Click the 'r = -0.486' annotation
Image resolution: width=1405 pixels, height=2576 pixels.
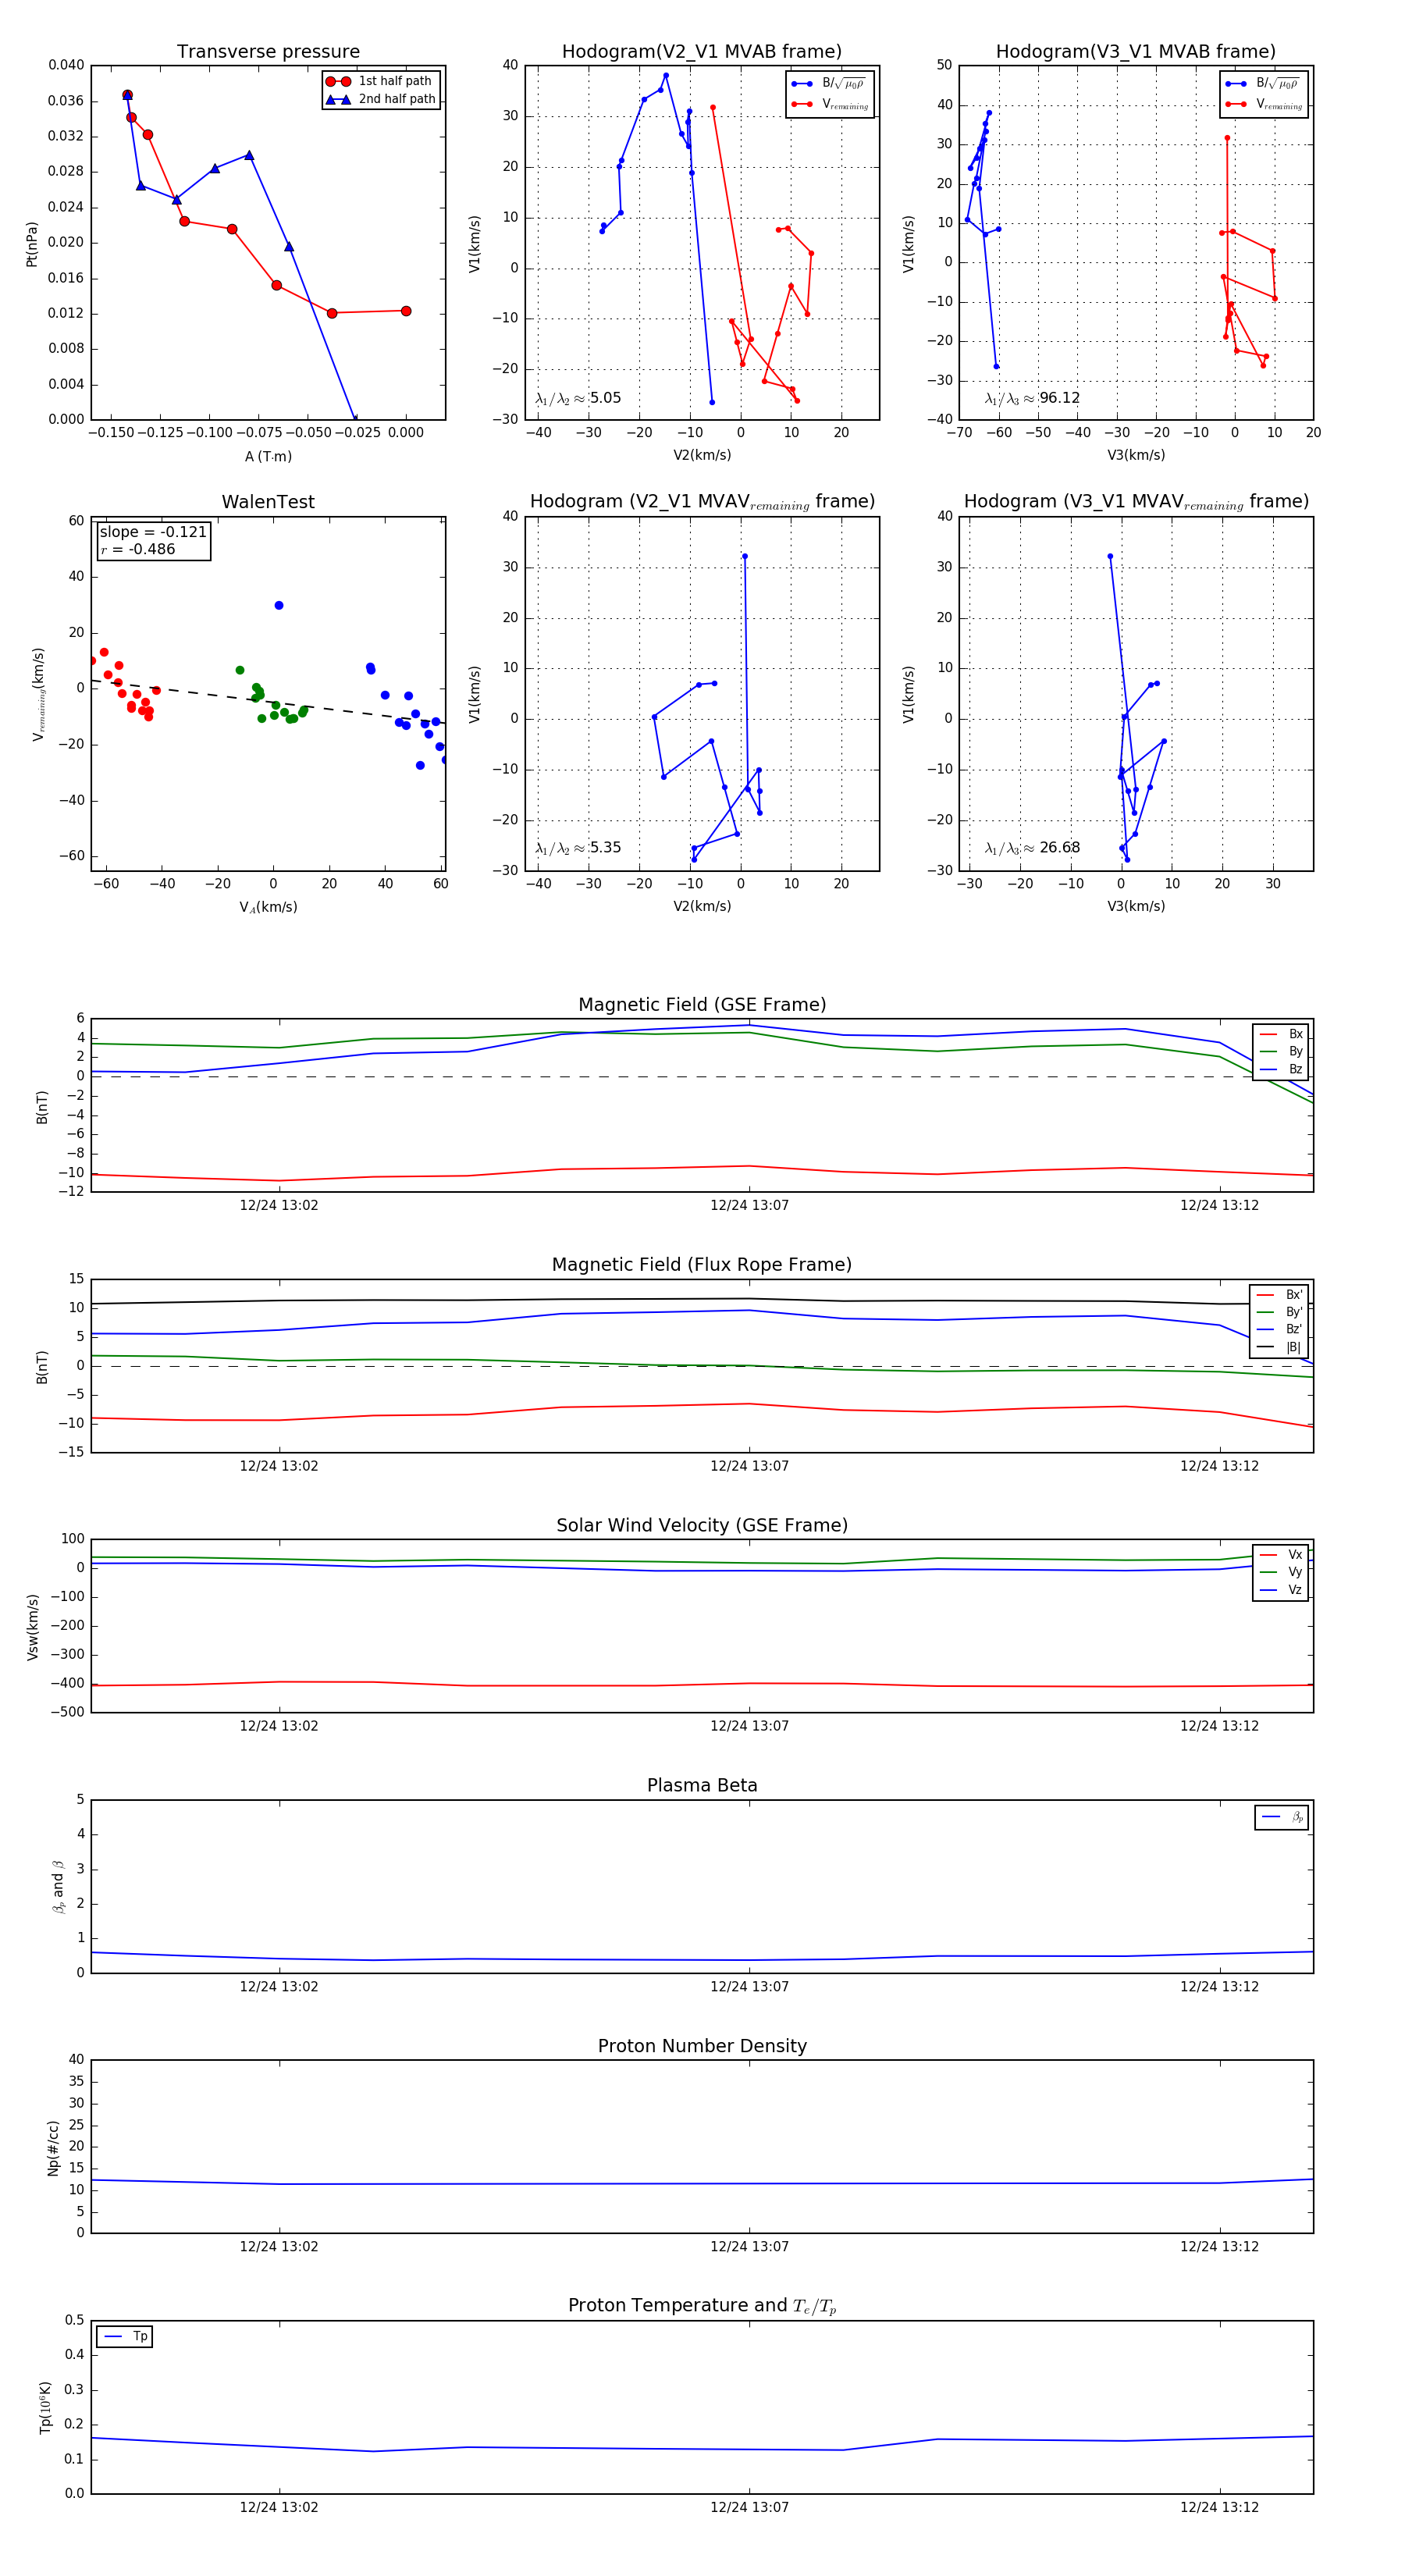pyautogui.click(x=138, y=549)
